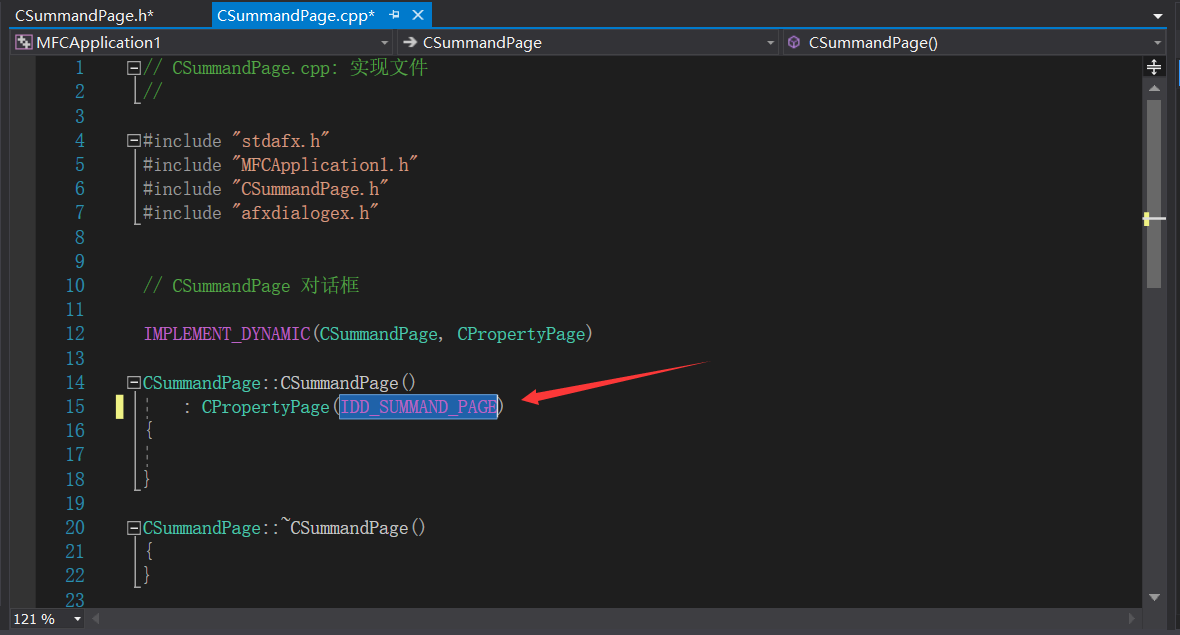Unpin the CSummandPage.cpp document tab
Screen dimensions: 1180x635
click(398, 15)
